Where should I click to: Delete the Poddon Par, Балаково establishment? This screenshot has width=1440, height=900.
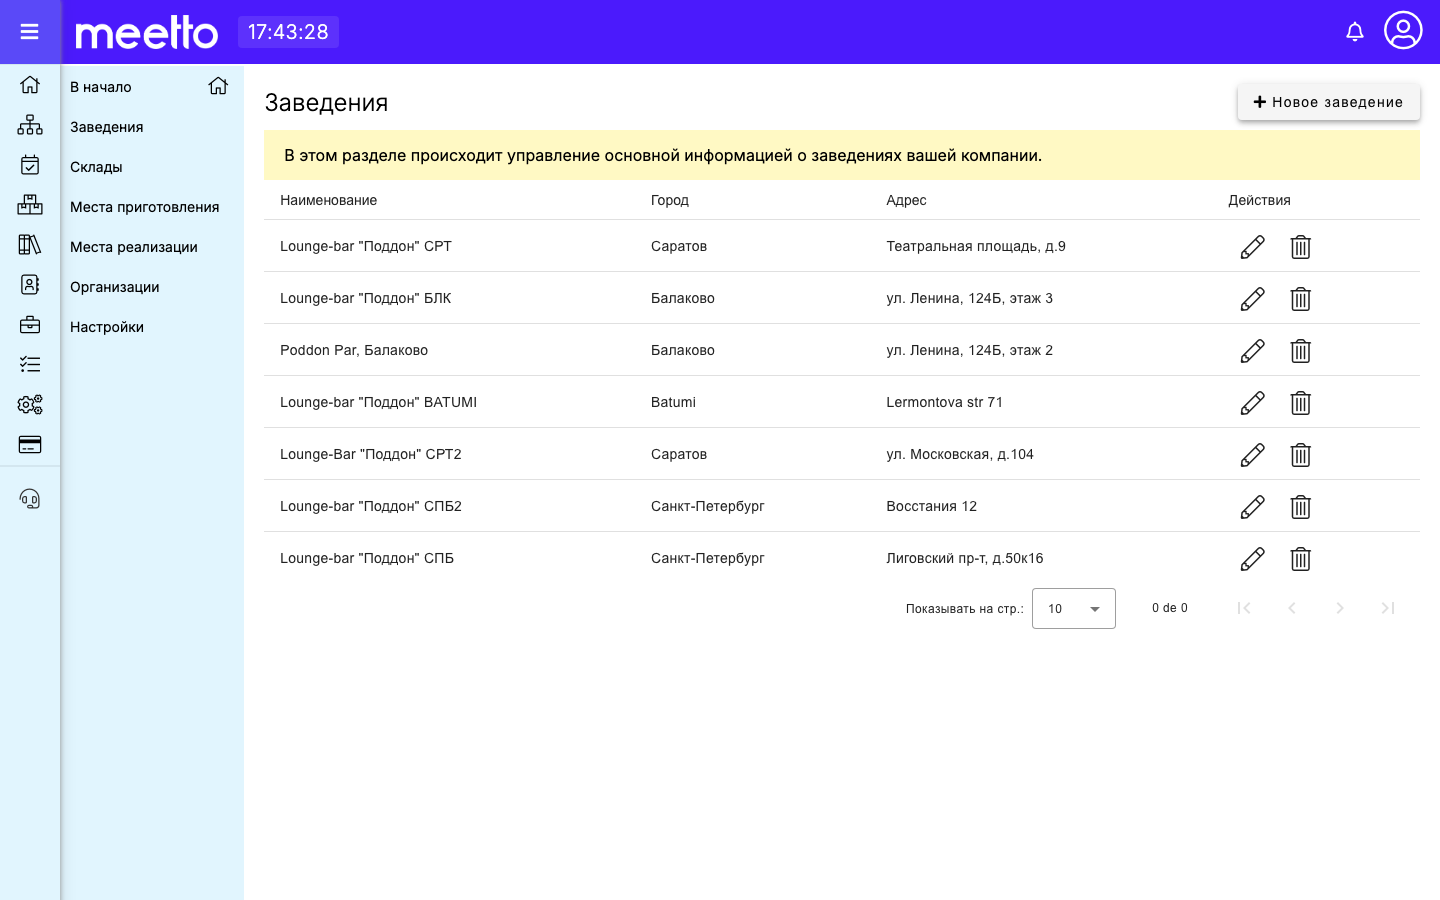1300,351
